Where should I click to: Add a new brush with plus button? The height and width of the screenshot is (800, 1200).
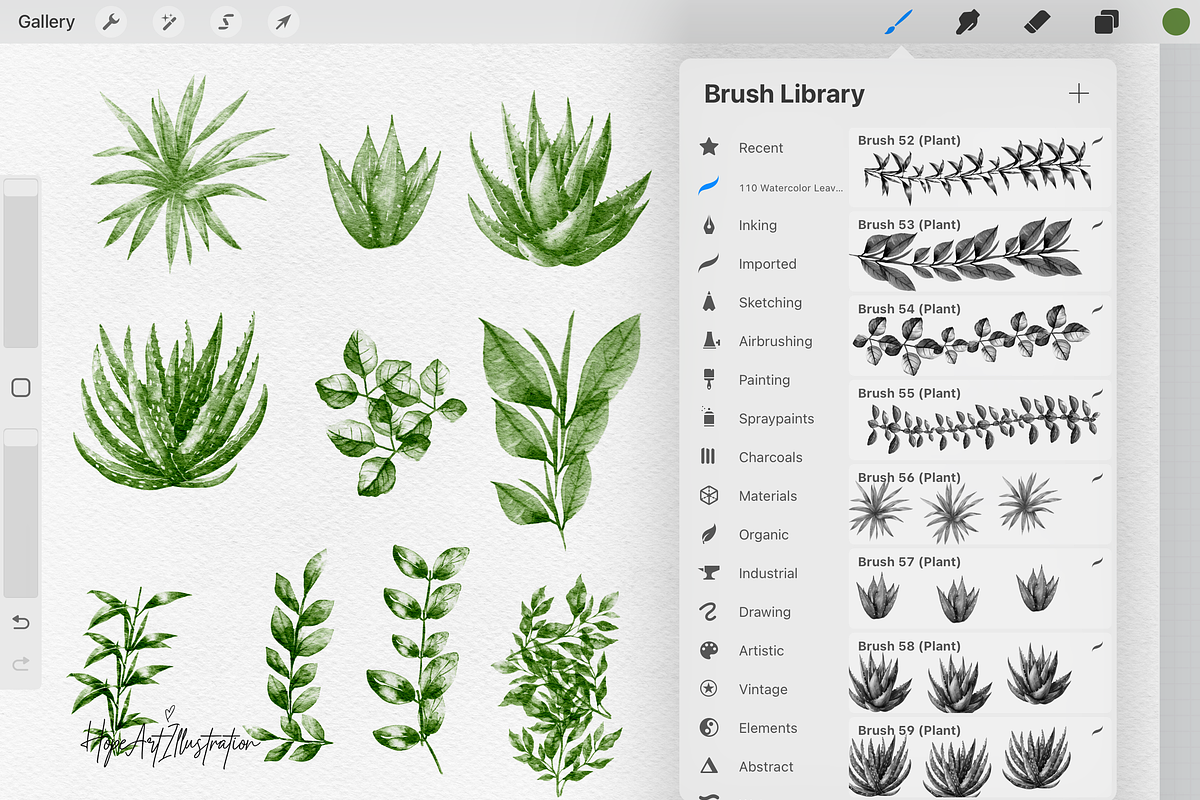click(1079, 94)
